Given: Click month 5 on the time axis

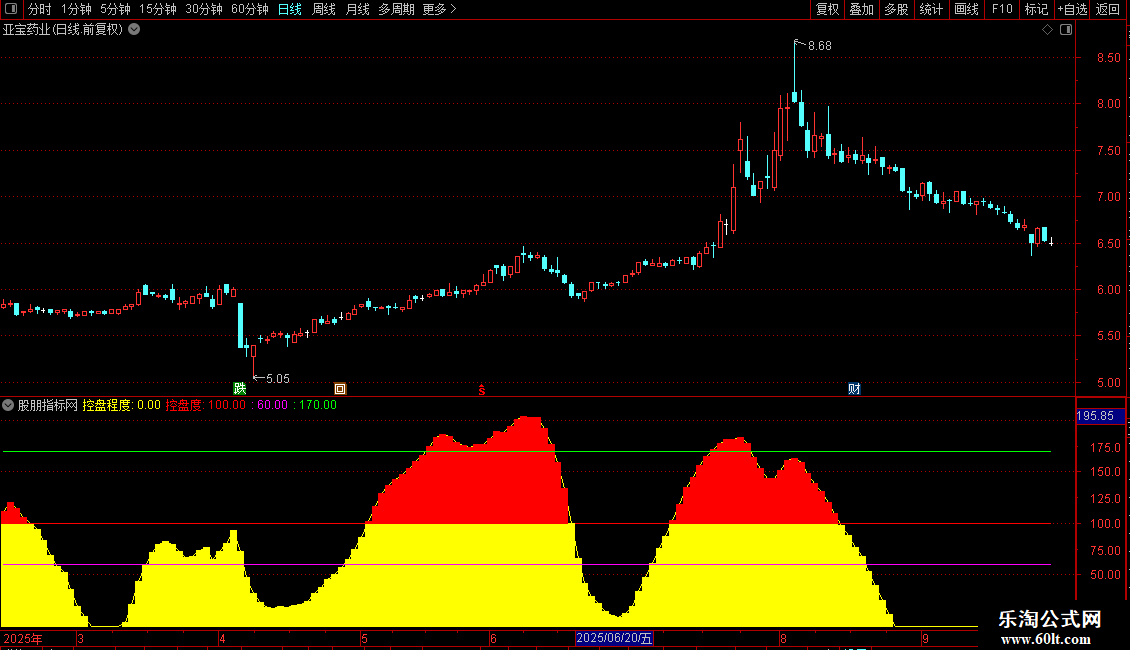Looking at the screenshot, I should 364,638.
